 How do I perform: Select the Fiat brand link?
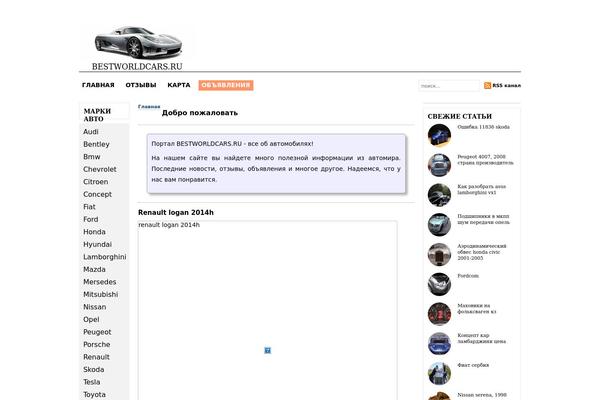(89, 207)
